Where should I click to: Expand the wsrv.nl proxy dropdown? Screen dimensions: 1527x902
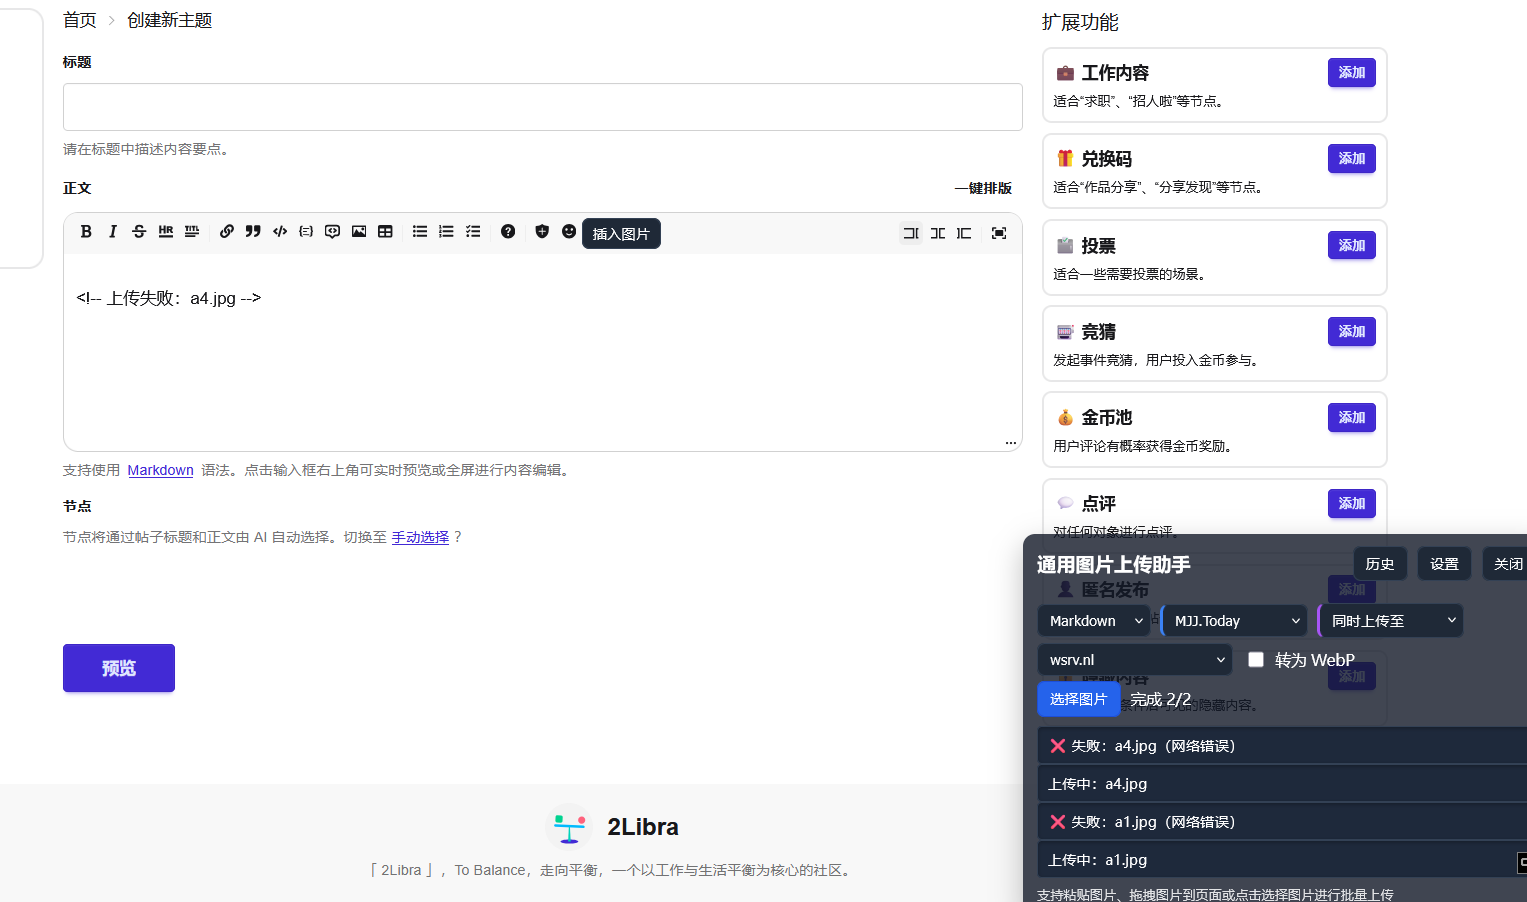[x=1135, y=660]
